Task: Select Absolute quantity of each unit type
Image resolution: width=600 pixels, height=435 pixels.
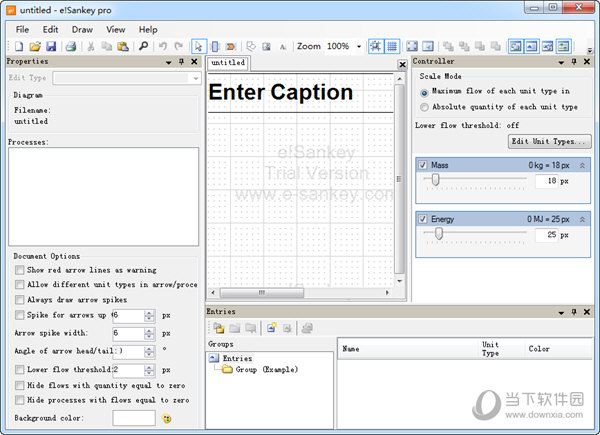Action: [x=425, y=107]
